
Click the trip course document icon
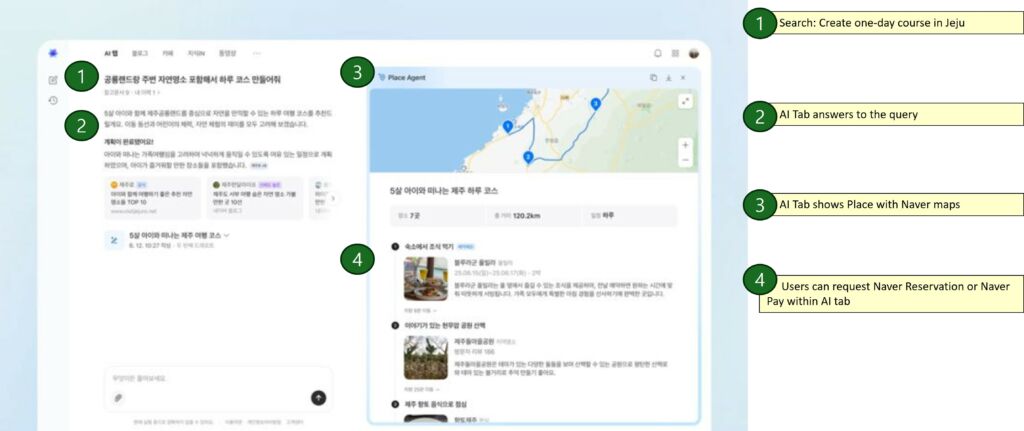coord(114,240)
